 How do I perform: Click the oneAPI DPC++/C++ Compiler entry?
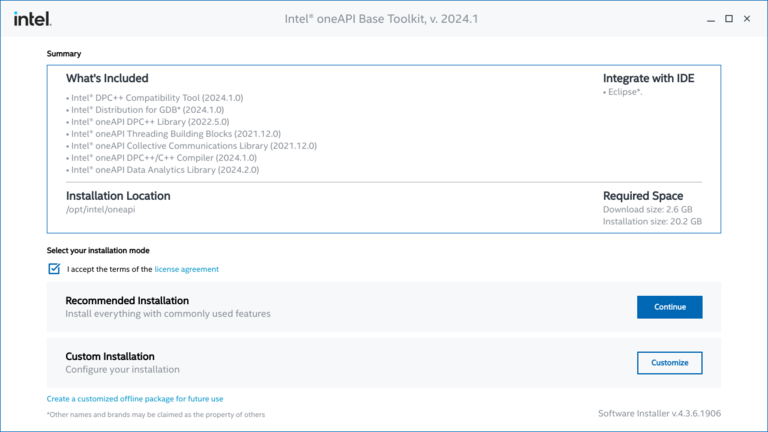(163, 158)
